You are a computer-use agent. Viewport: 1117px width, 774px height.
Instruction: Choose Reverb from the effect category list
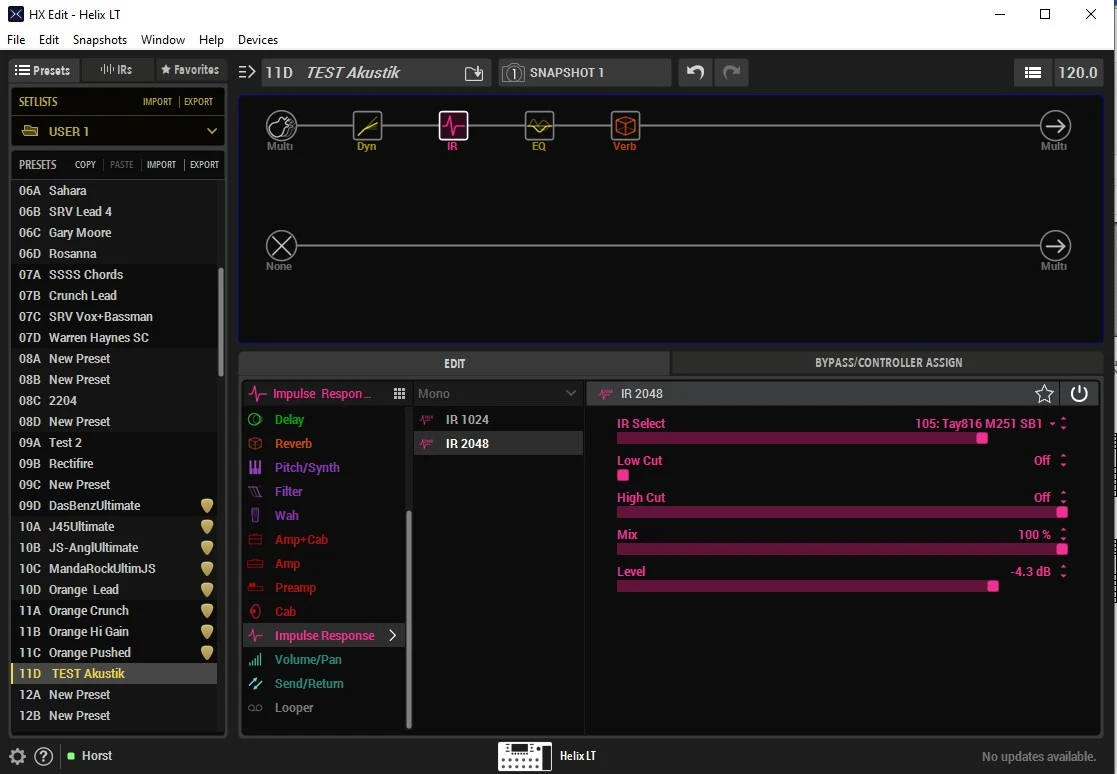[x=293, y=444]
